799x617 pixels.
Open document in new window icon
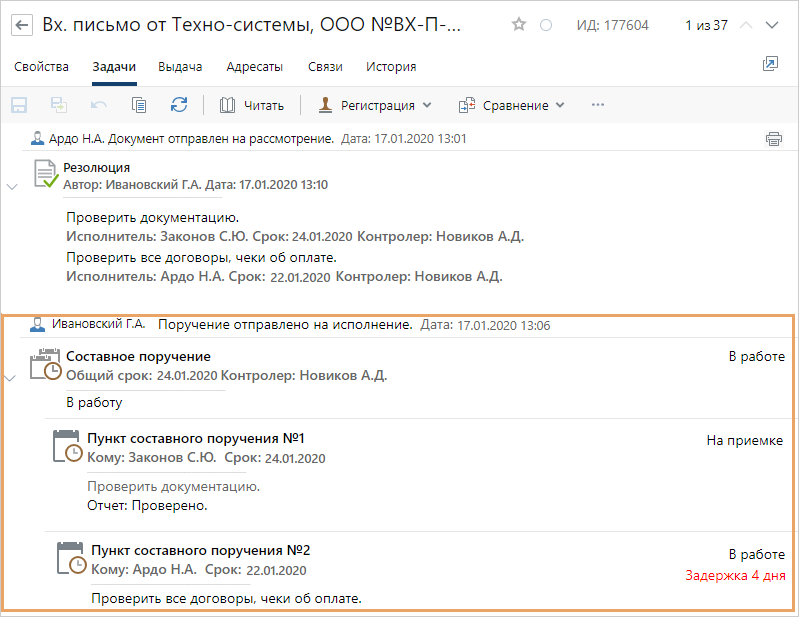coord(769,64)
